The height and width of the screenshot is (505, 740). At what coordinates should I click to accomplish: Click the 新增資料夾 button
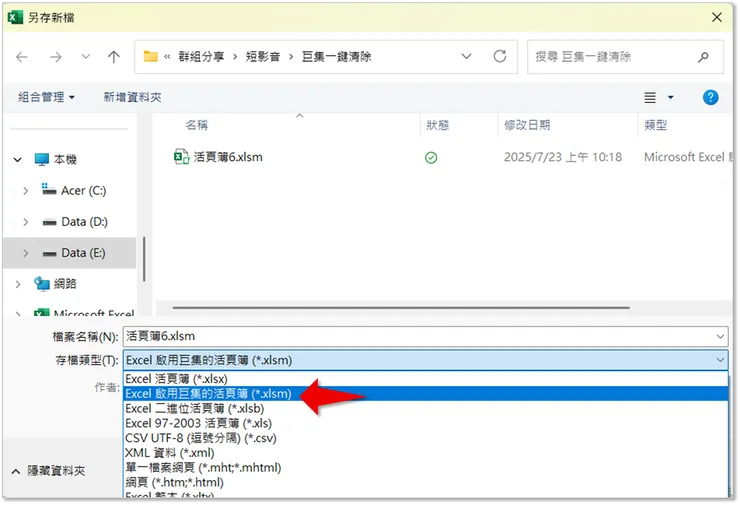(133, 97)
